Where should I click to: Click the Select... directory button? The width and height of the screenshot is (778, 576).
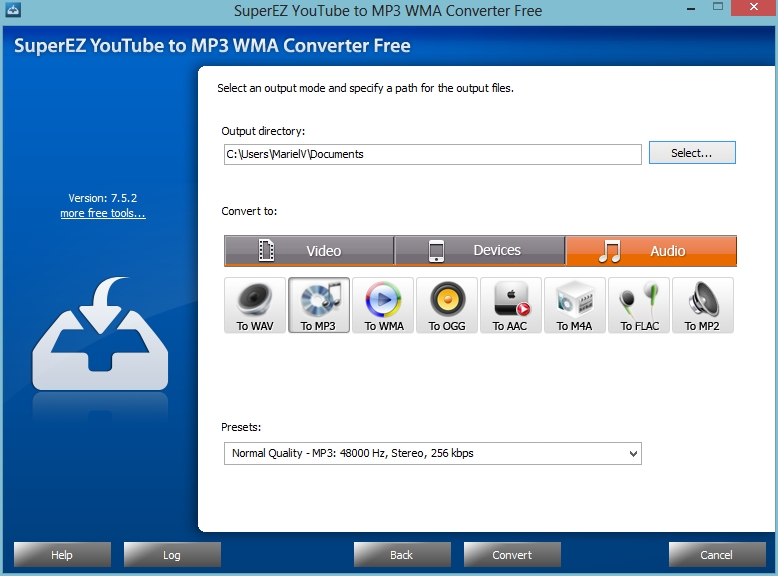692,153
